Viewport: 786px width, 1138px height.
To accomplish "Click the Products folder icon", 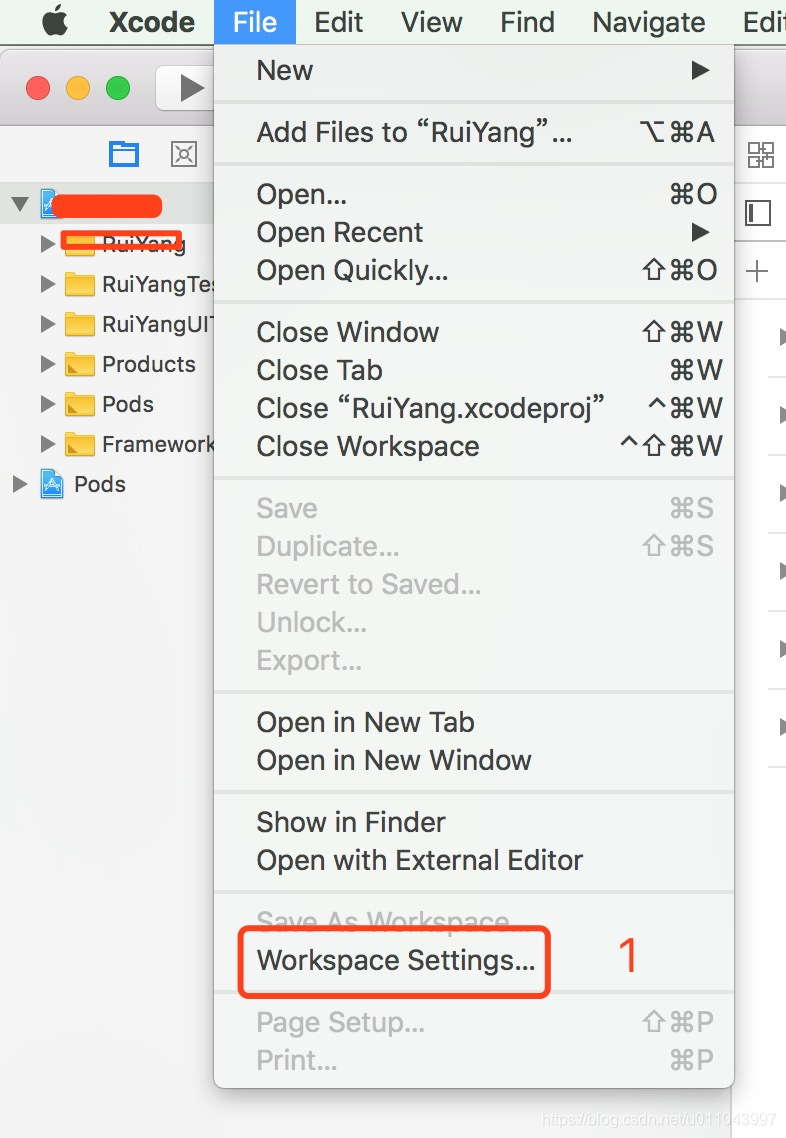I will click(x=80, y=364).
